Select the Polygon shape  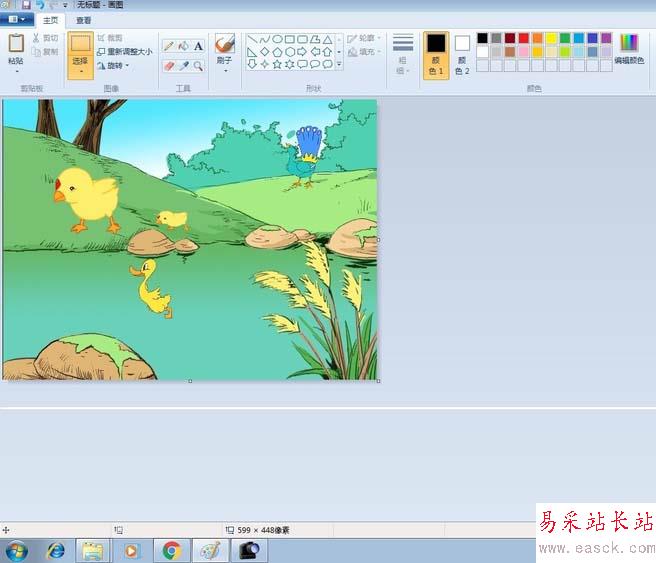point(315,39)
